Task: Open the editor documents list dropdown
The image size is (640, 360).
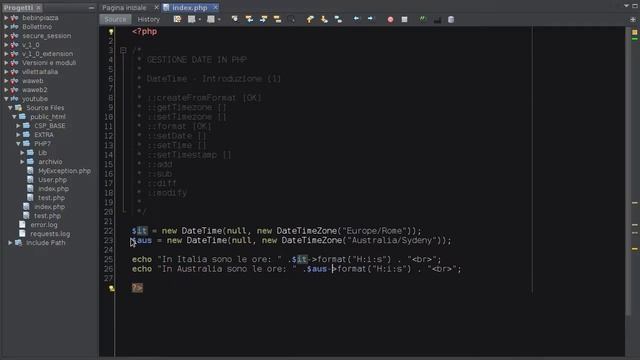Action: click(x=626, y=6)
